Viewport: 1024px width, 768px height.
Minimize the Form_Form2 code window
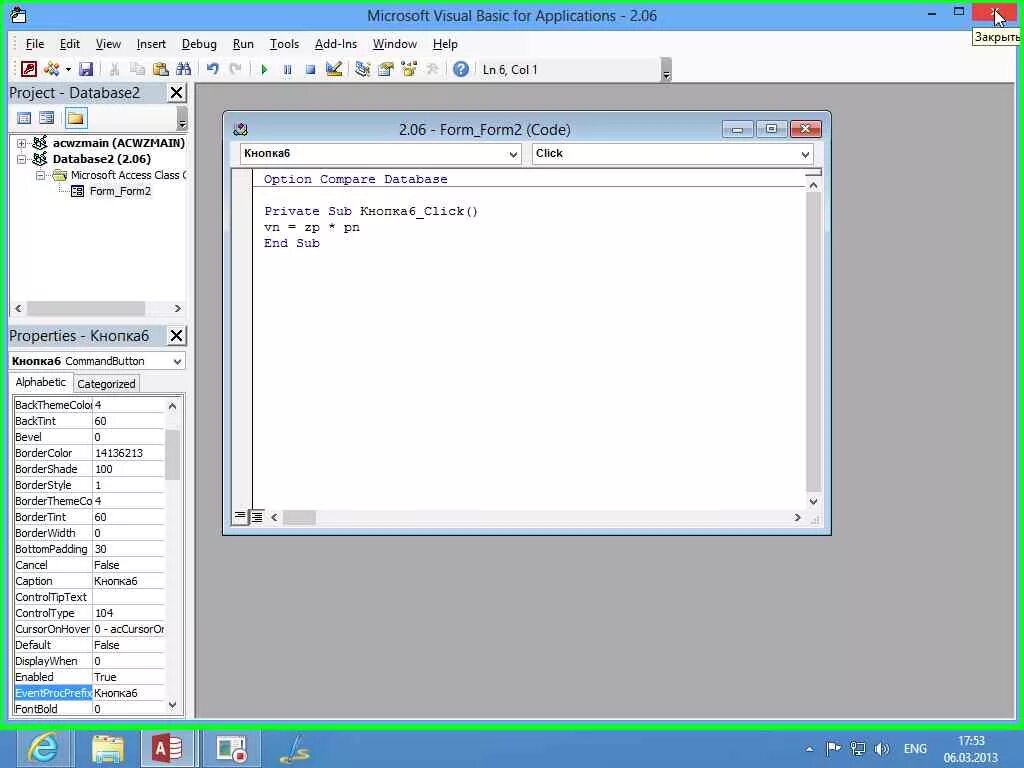click(737, 129)
